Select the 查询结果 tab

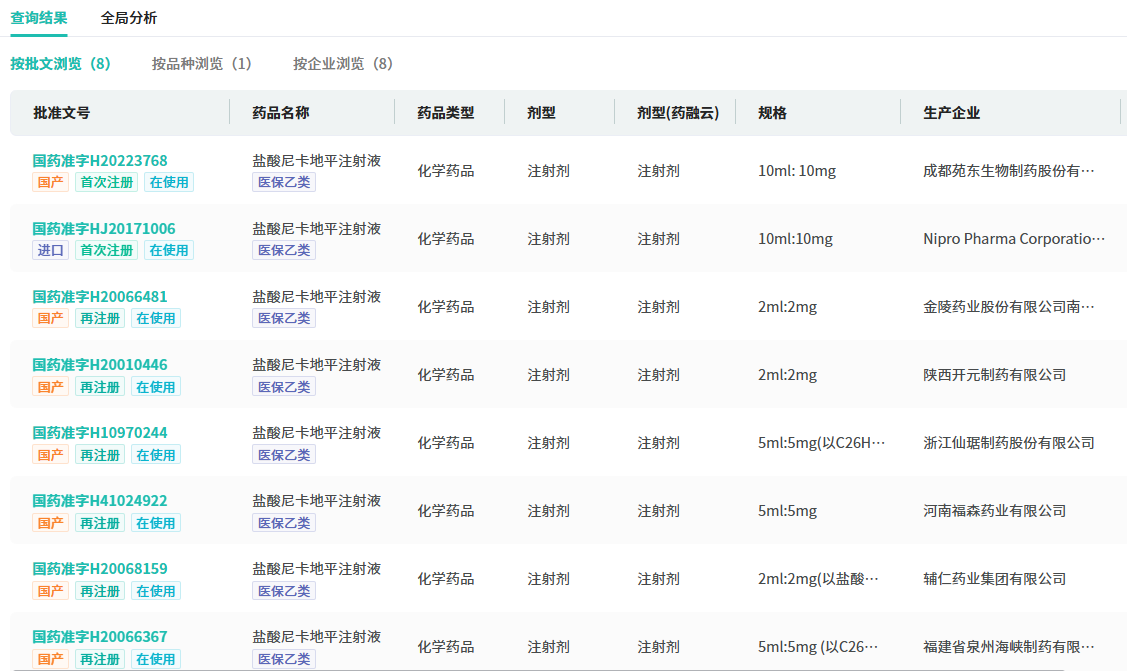[x=39, y=18]
